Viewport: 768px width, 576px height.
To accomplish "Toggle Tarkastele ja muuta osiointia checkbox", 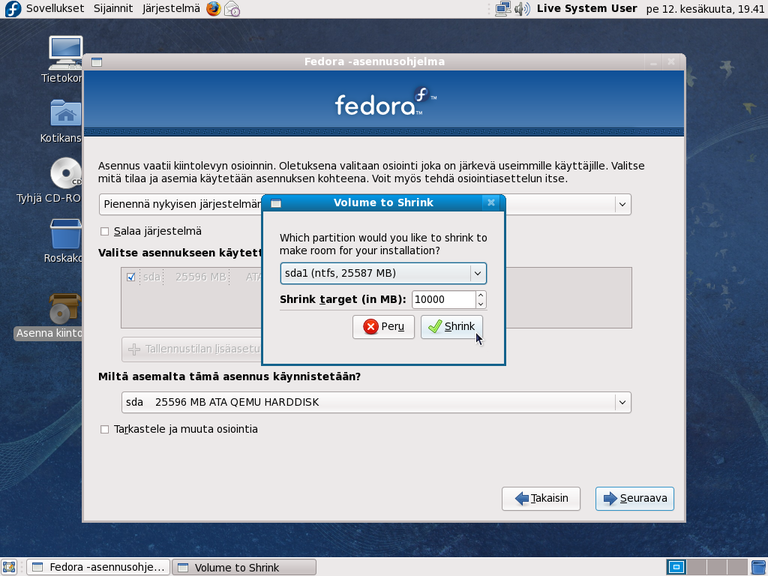I will pyautogui.click(x=105, y=429).
